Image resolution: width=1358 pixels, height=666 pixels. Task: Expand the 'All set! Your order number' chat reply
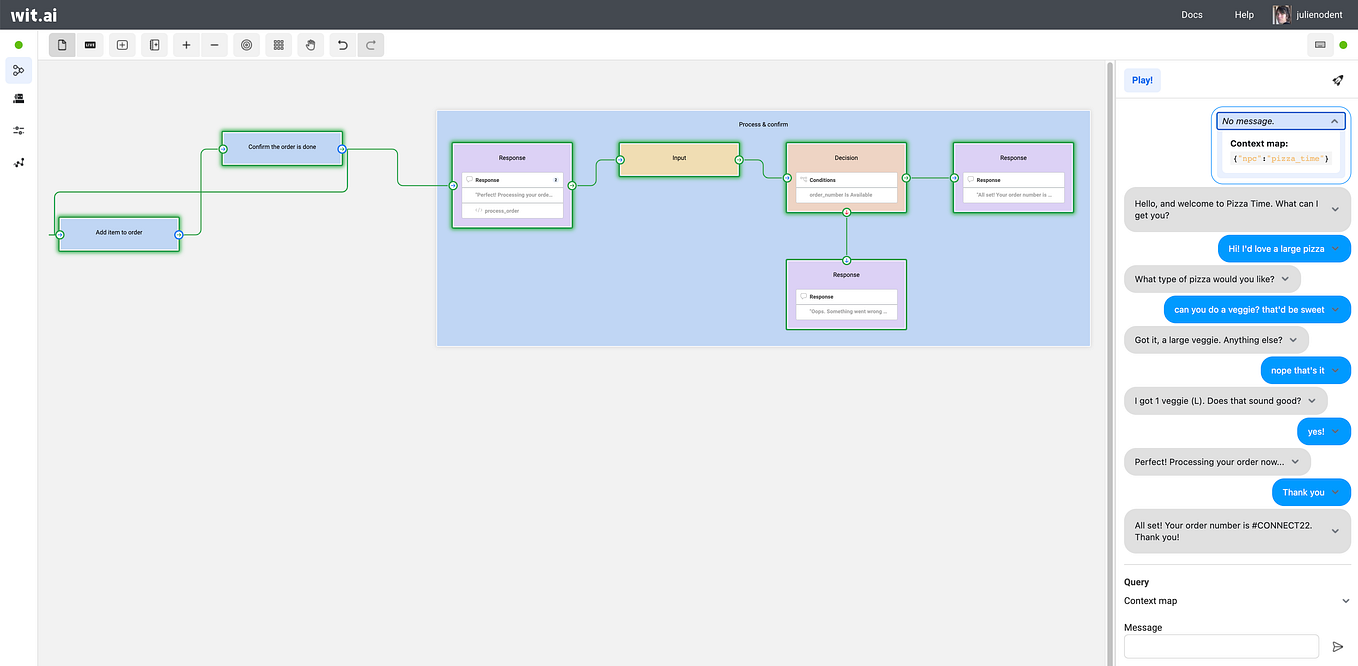1334,531
